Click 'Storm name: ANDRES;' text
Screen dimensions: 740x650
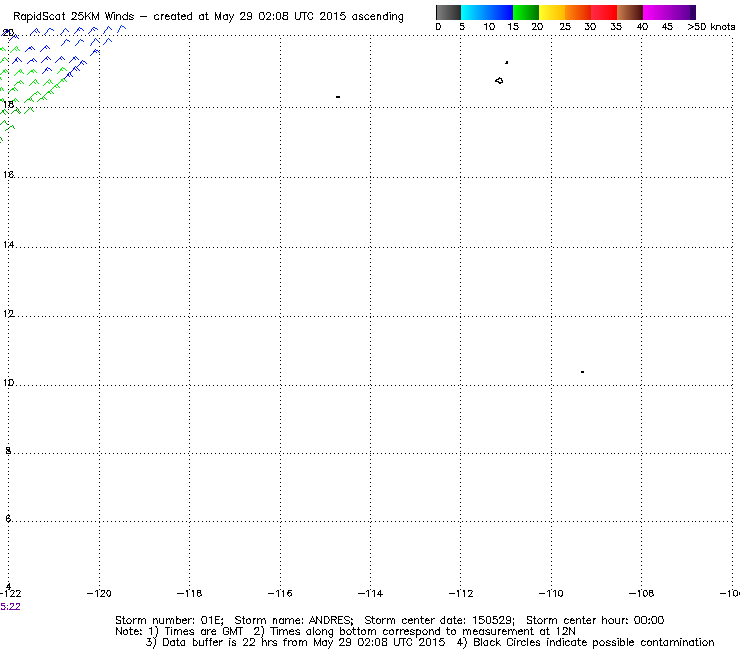pos(294,620)
